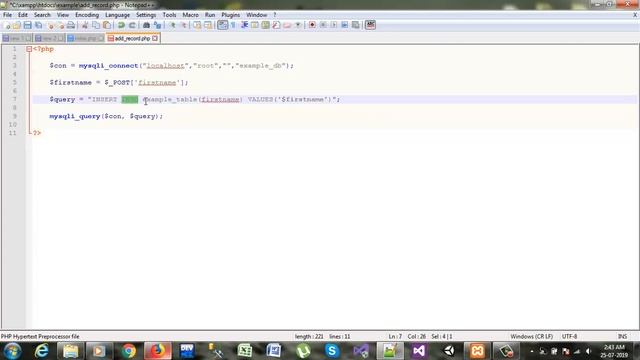
Task: Click the Ln : 7 Col : 26 status field
Action: [x=407, y=336]
